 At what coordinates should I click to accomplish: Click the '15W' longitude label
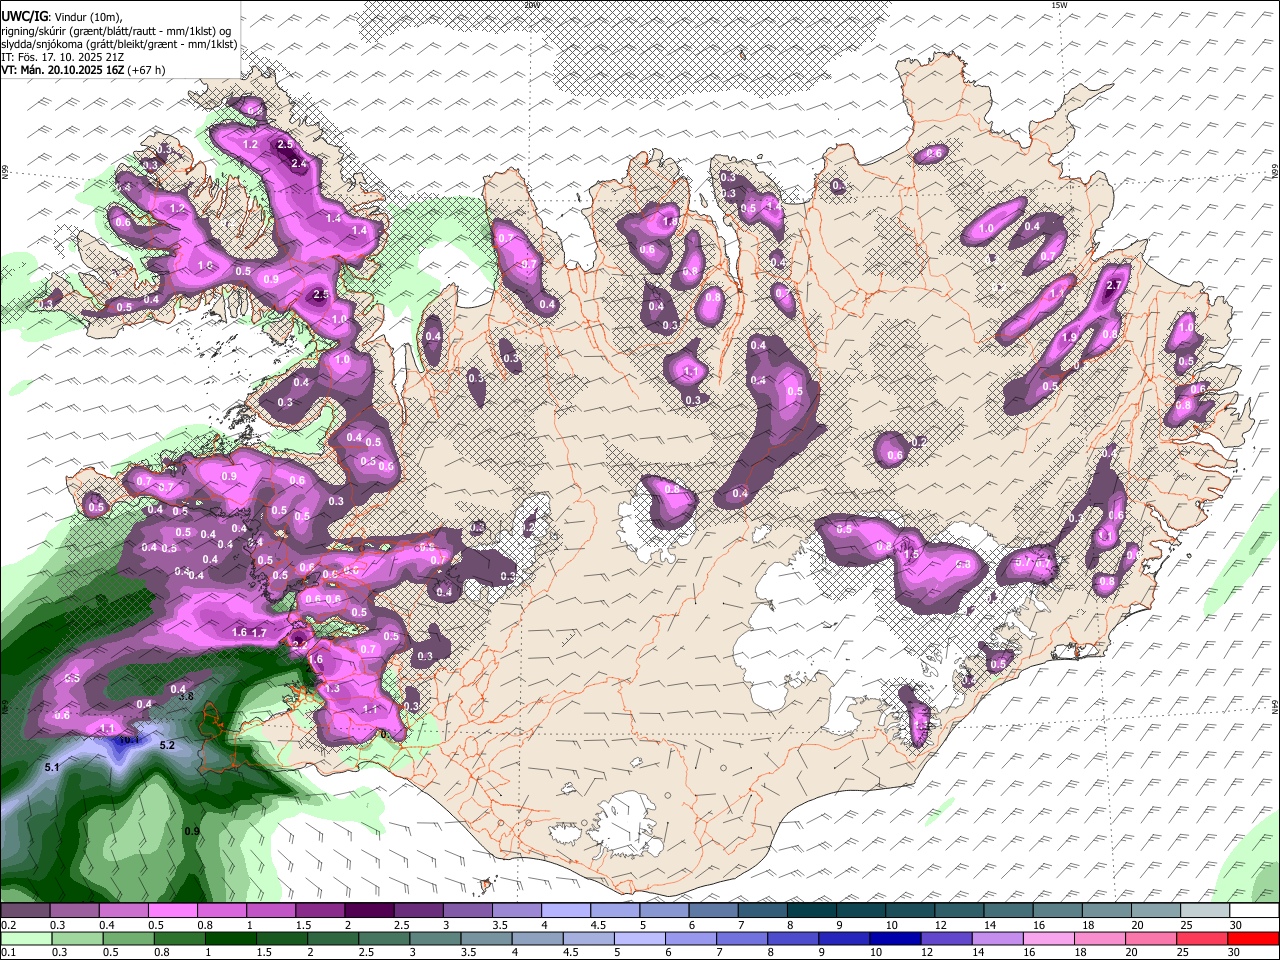tap(1060, 4)
